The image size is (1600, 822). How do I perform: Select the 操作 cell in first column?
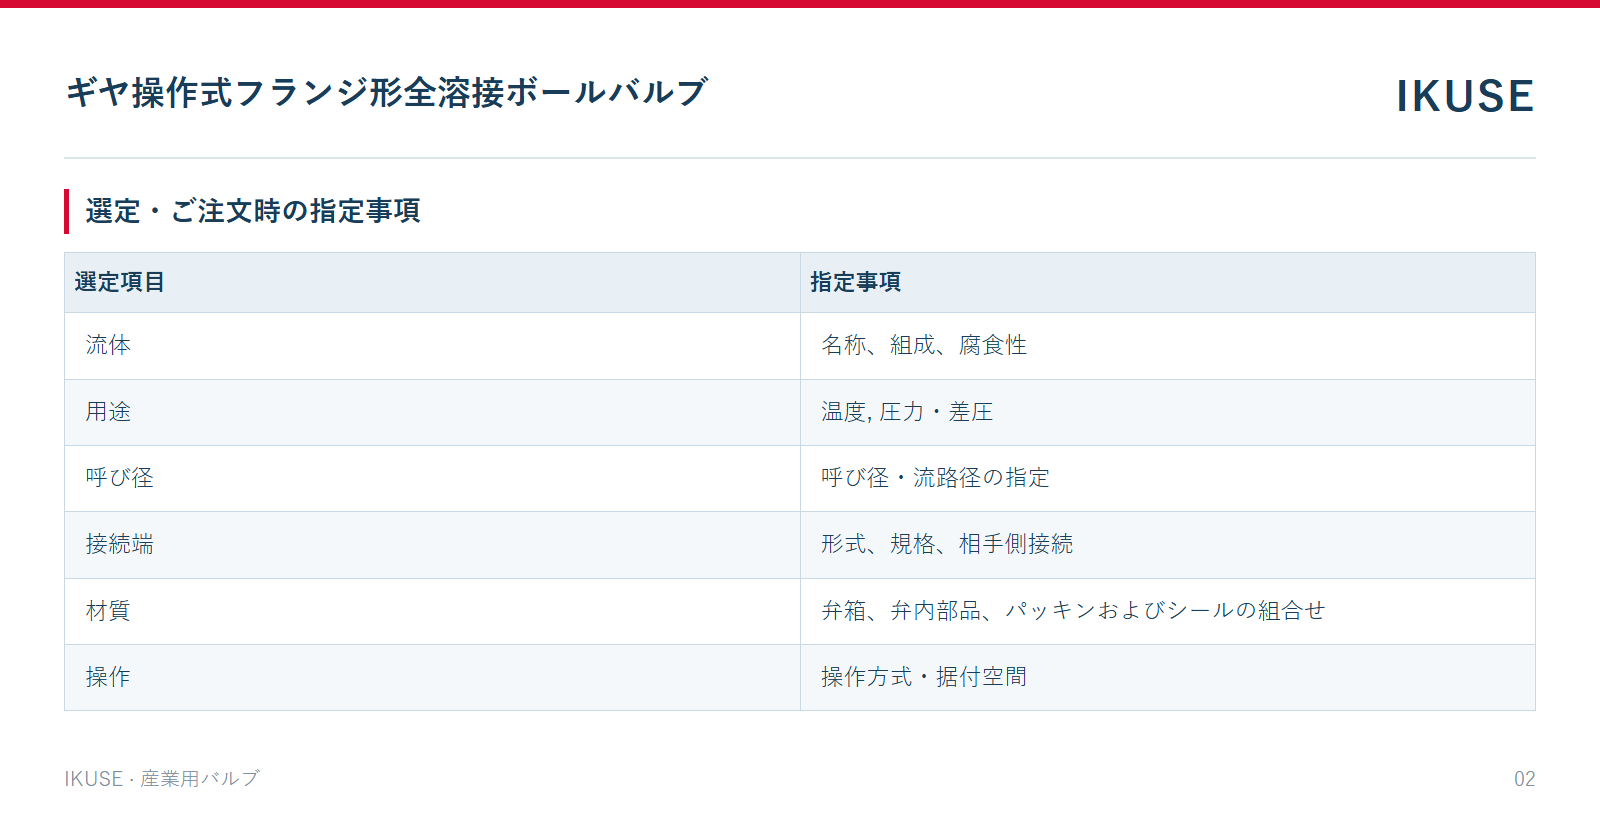tap(432, 677)
